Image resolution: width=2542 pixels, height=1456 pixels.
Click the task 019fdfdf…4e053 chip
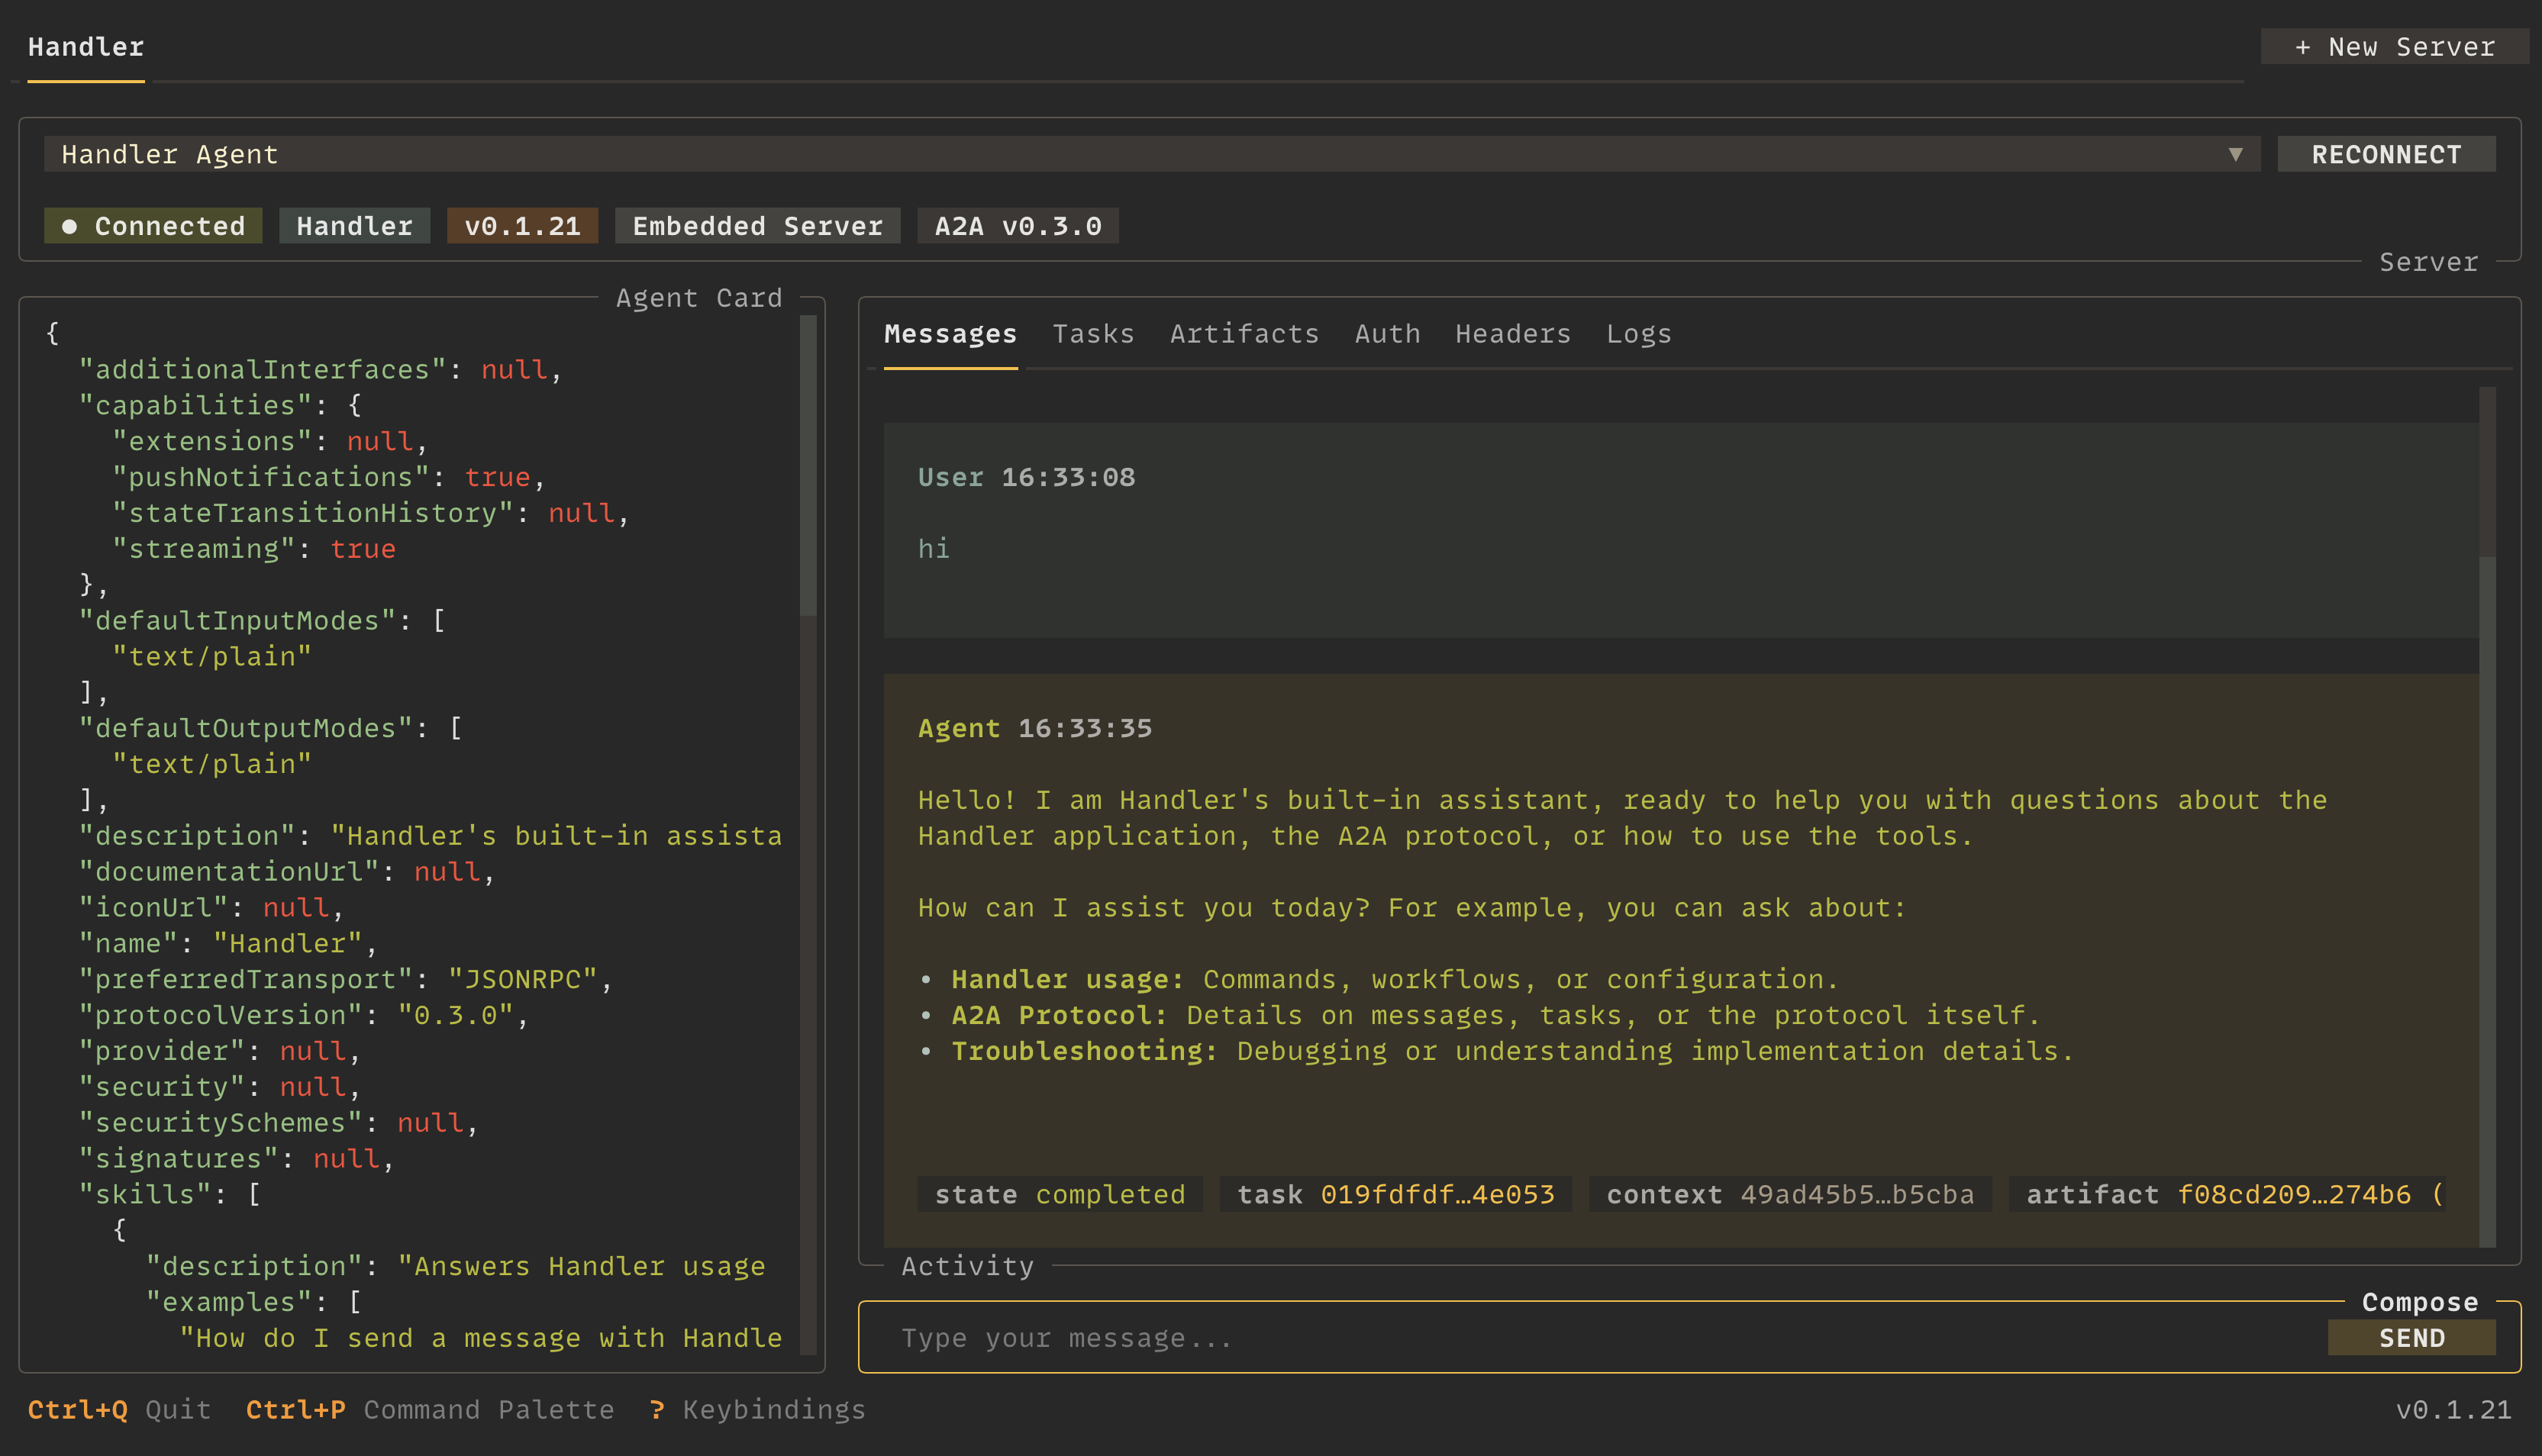click(1395, 1194)
